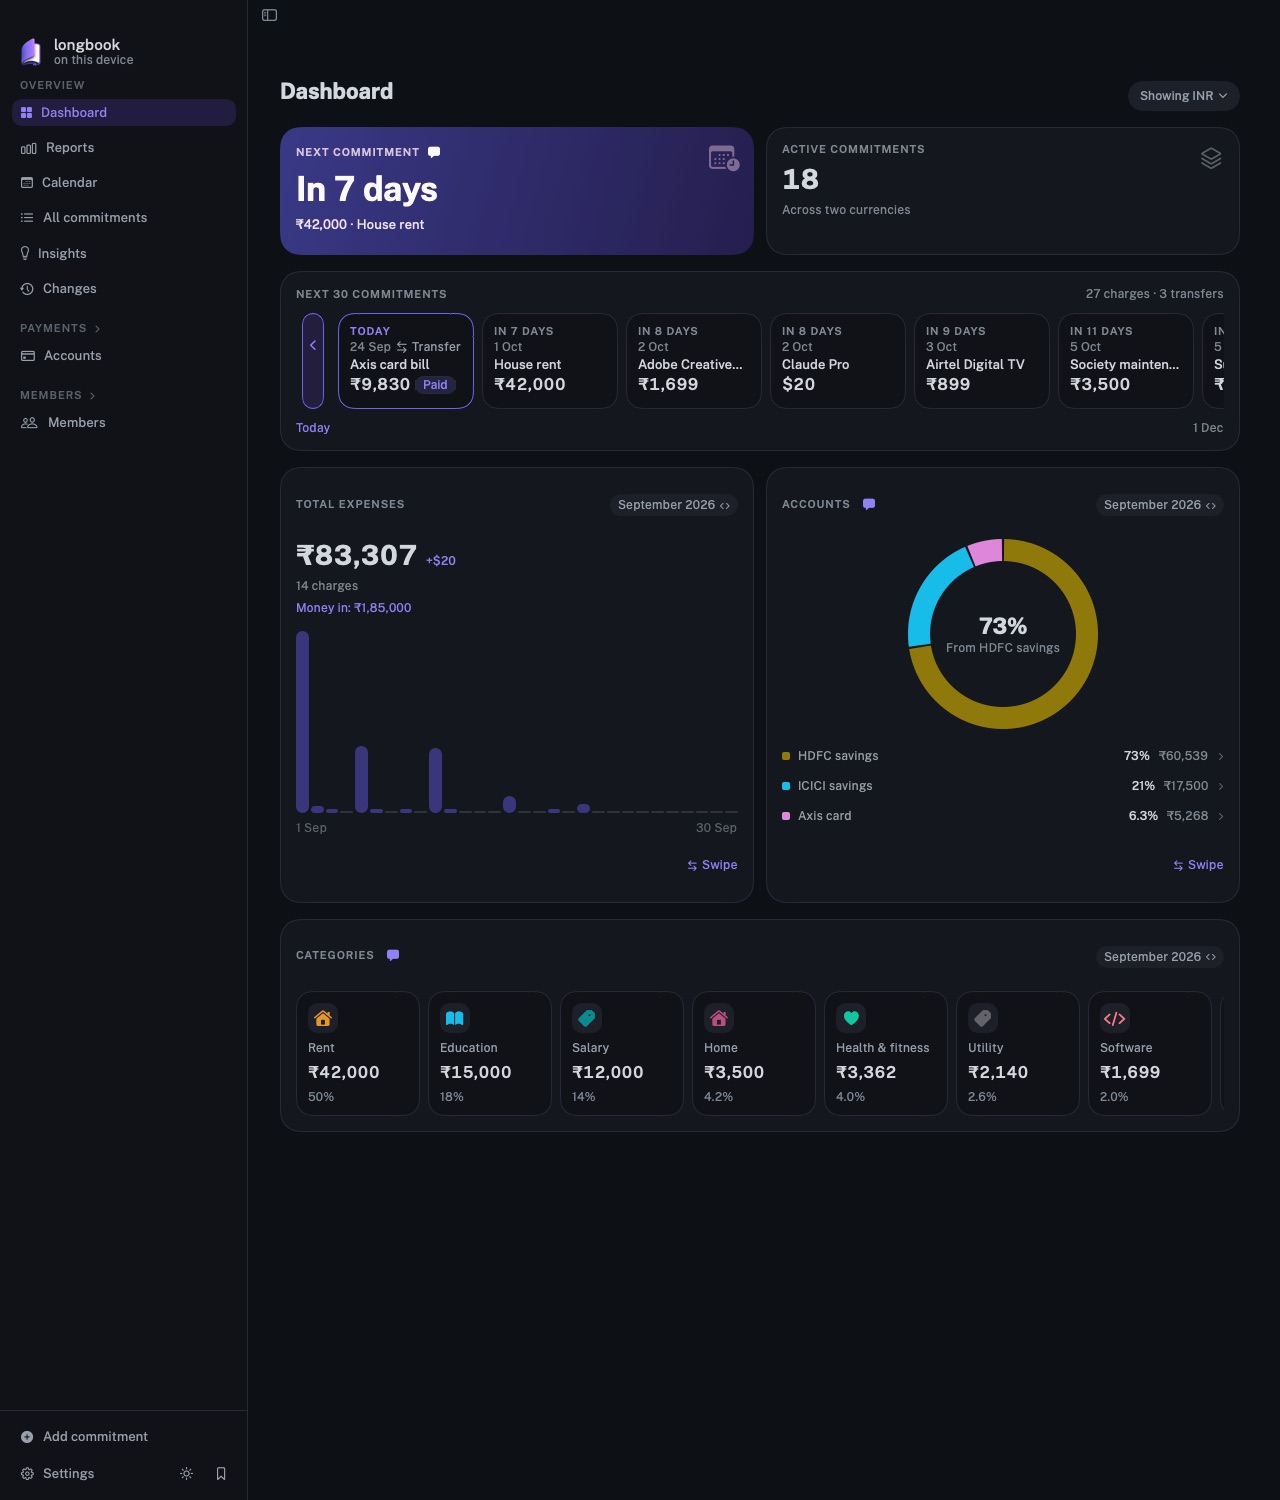Toggle light/dark theme sun icon
Viewport: 1280px width, 1500px height.
186,1473
